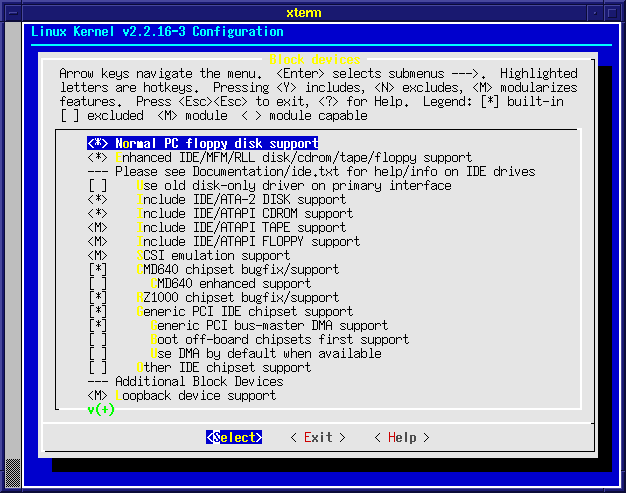Toggle Generic PCI bus-master DMA support
Viewport: 626px width, 493px height.
[x=97, y=326]
